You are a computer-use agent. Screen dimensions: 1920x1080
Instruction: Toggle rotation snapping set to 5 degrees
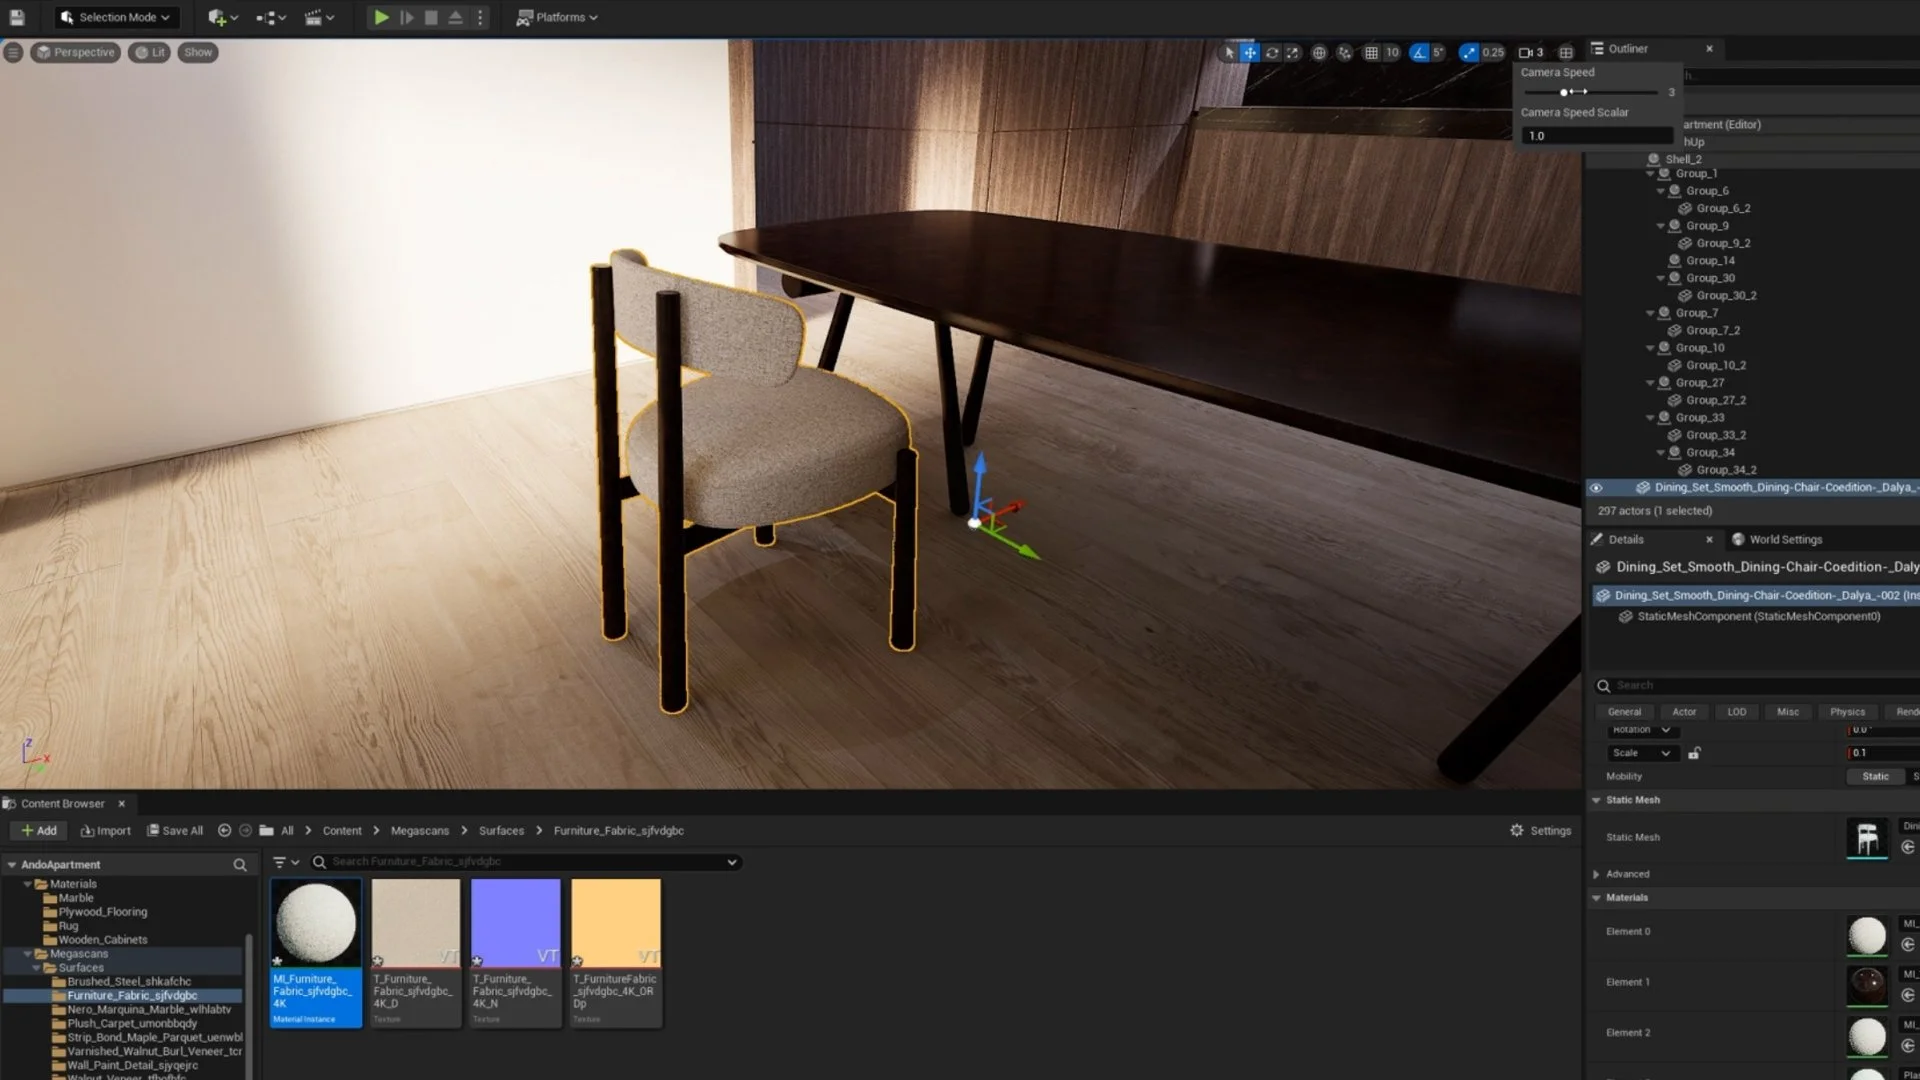tap(1419, 52)
